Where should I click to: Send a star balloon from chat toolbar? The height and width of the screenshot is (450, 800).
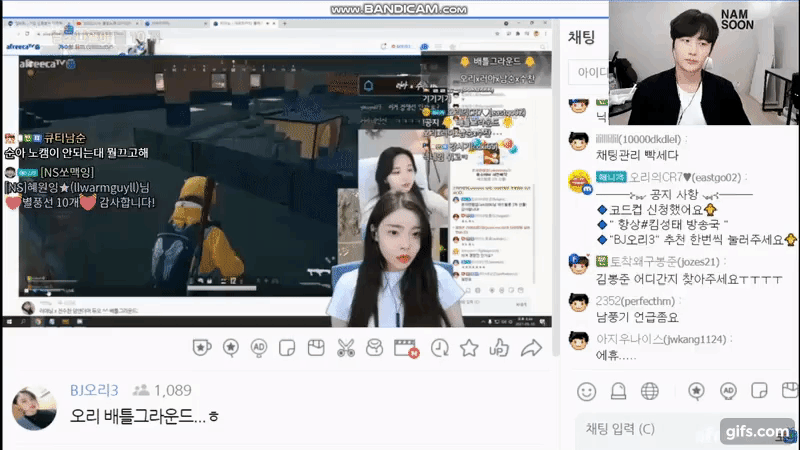pos(696,391)
